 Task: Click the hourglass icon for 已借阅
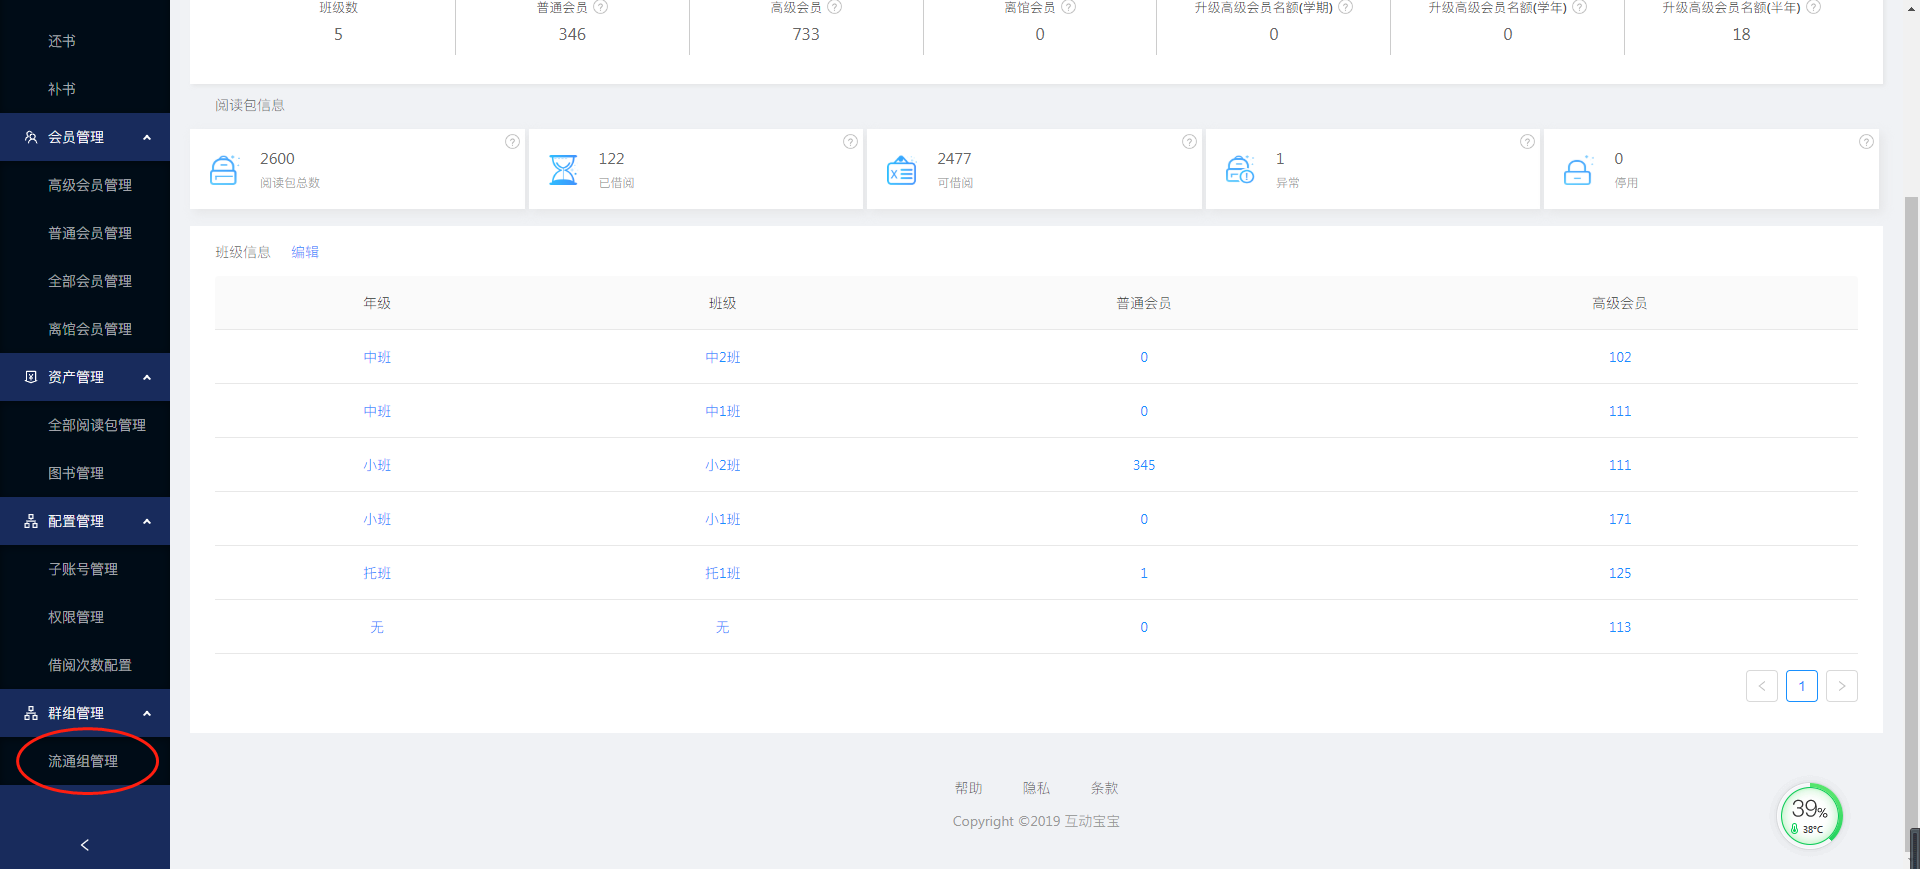(563, 170)
